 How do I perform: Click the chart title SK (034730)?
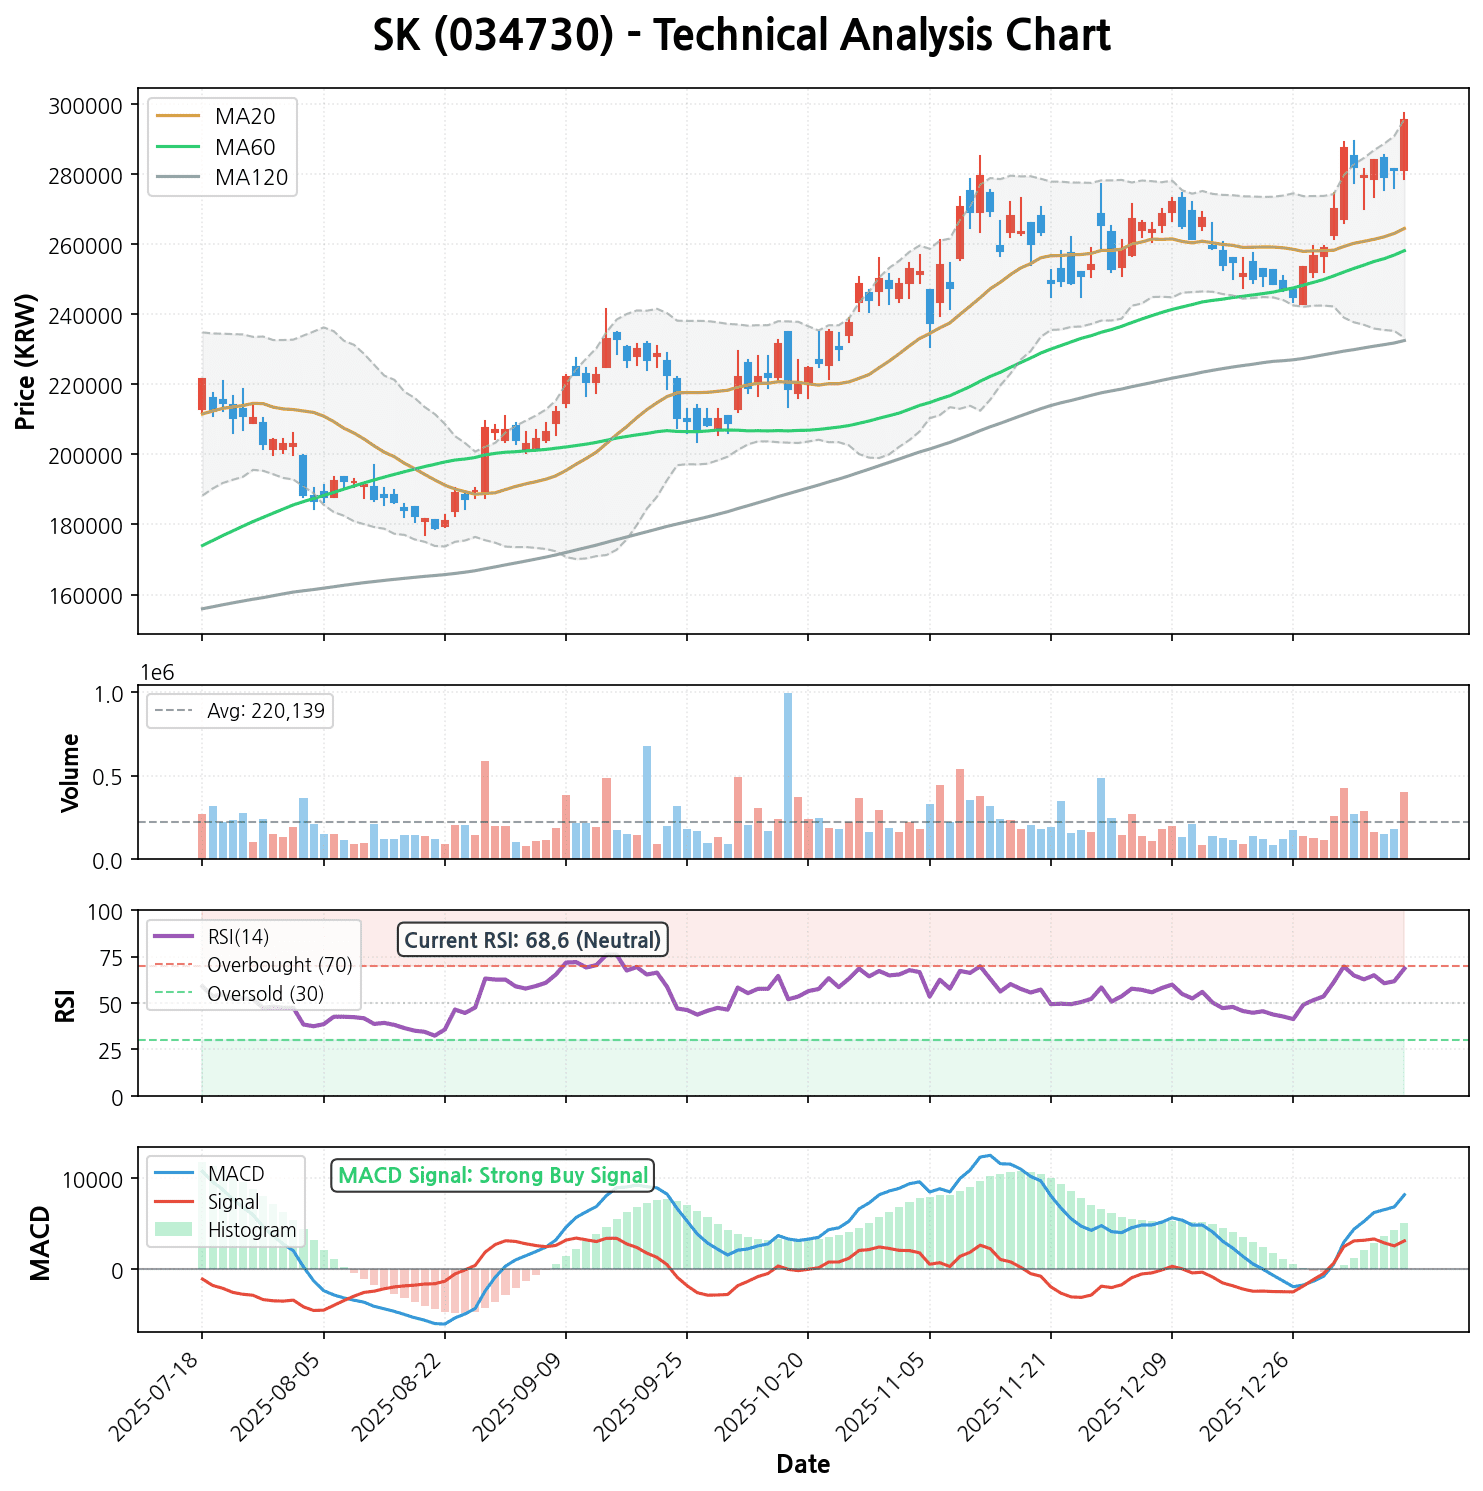741,36
